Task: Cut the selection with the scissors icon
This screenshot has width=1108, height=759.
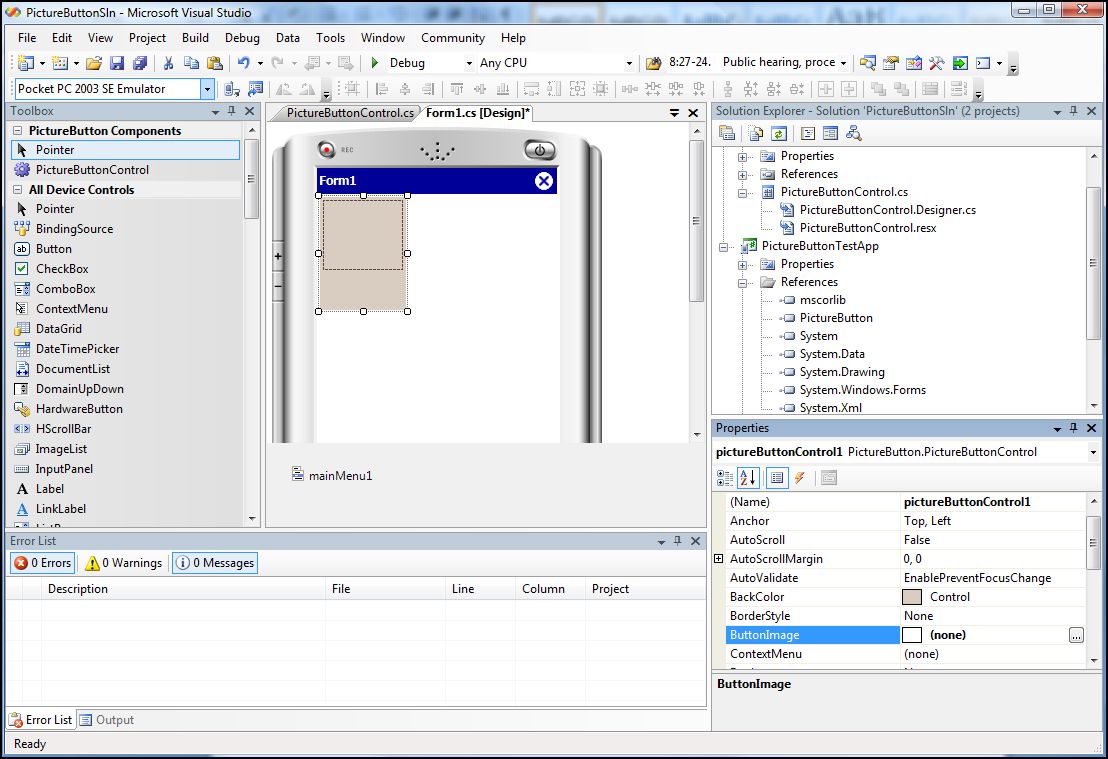Action: coord(168,63)
